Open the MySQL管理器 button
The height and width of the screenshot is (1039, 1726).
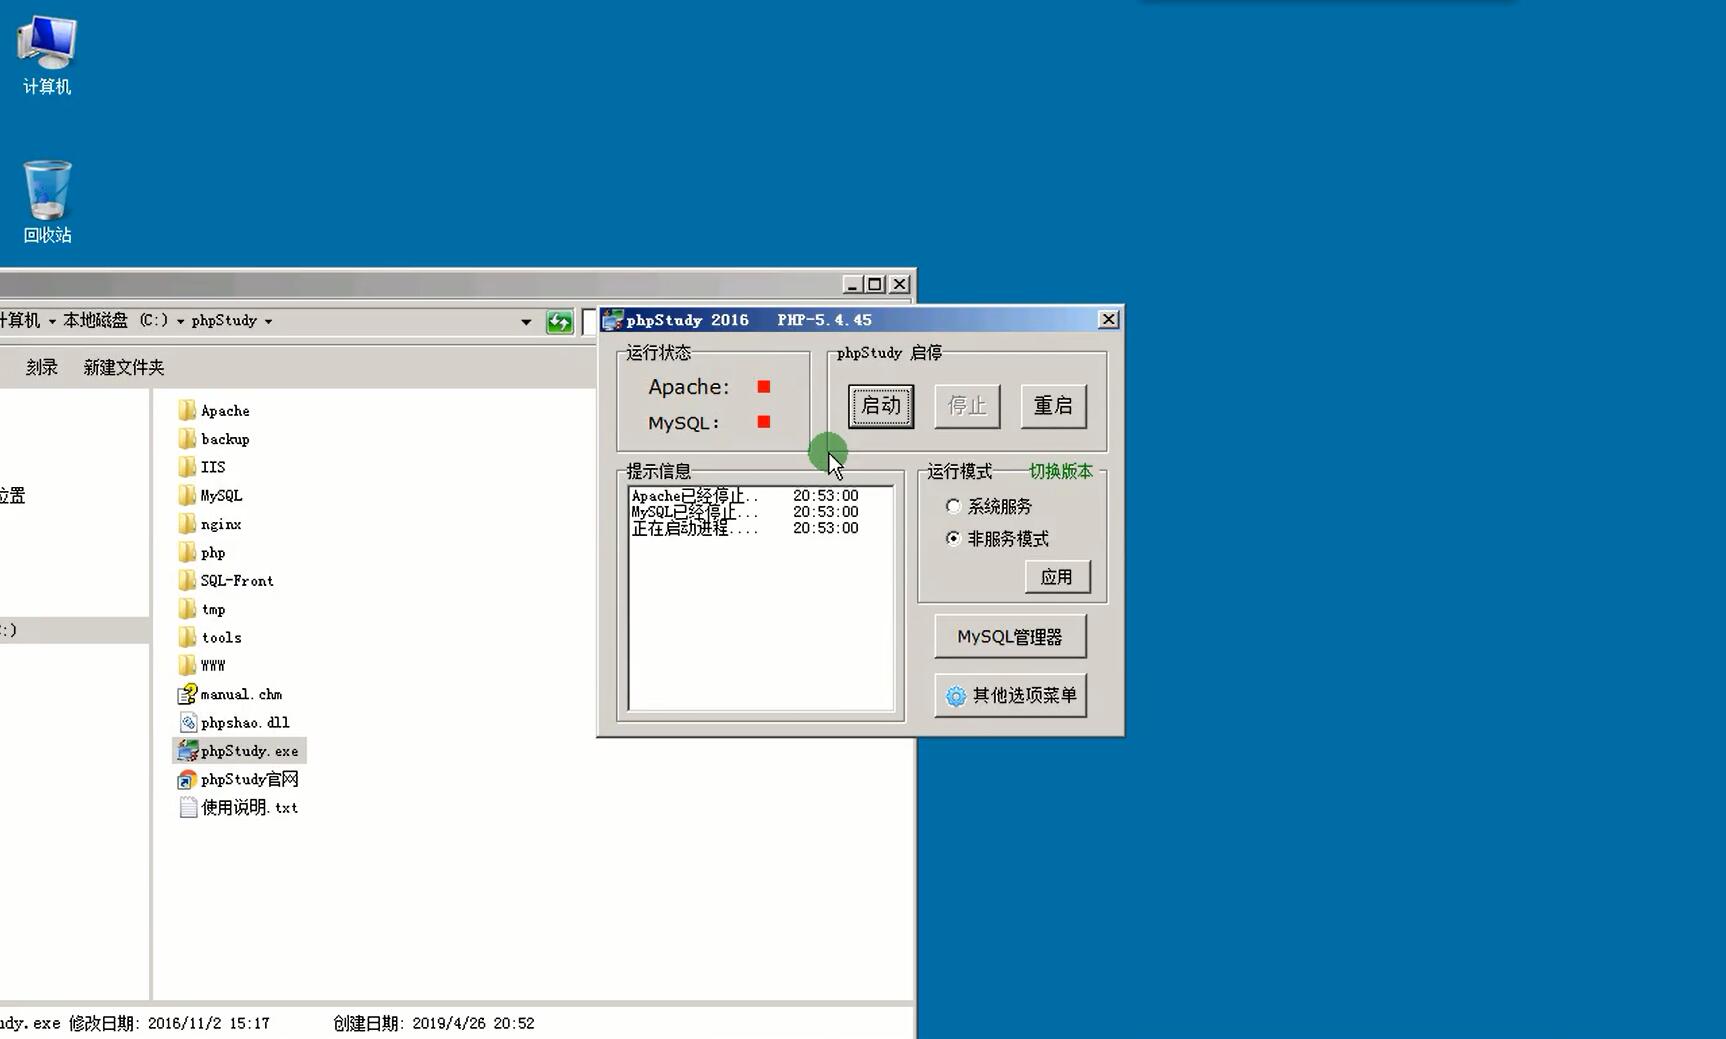click(1010, 637)
